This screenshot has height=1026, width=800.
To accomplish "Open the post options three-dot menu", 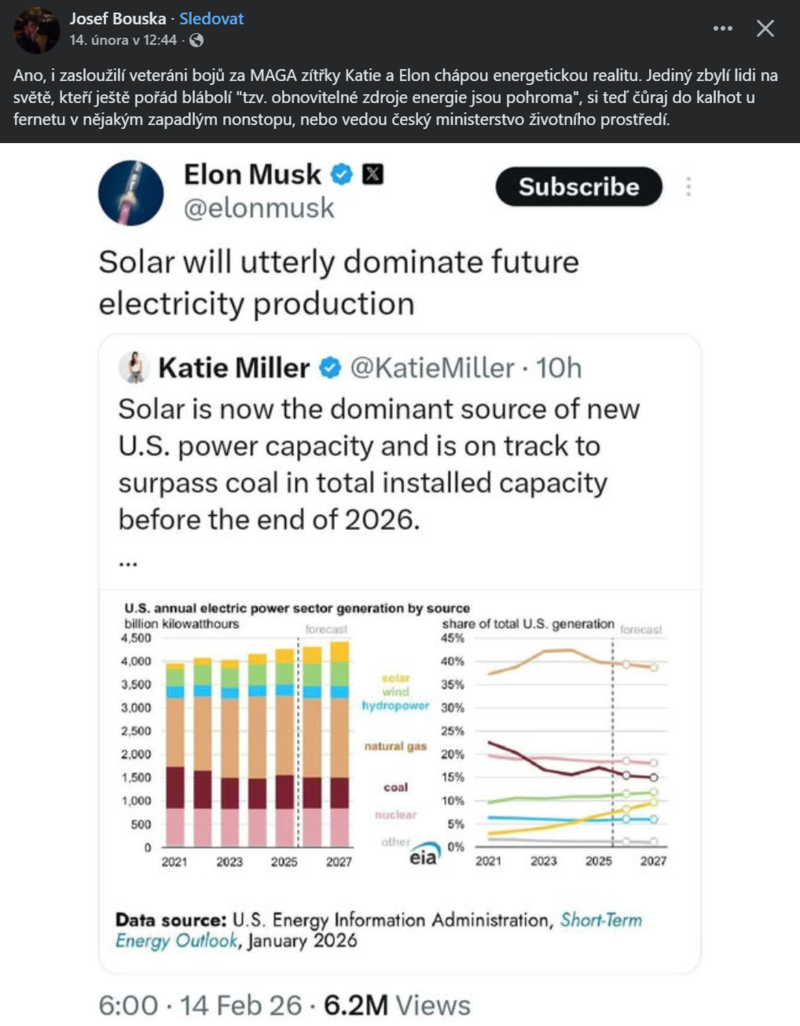I will click(x=723, y=28).
